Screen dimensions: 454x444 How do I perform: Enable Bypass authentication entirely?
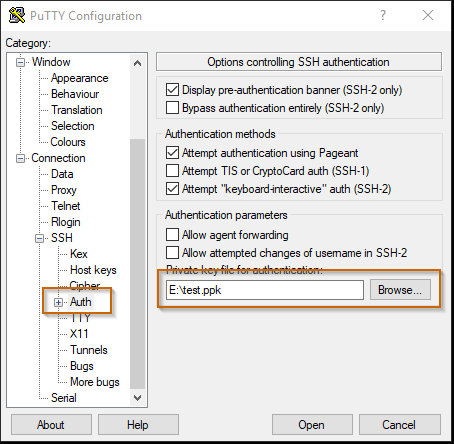click(172, 108)
